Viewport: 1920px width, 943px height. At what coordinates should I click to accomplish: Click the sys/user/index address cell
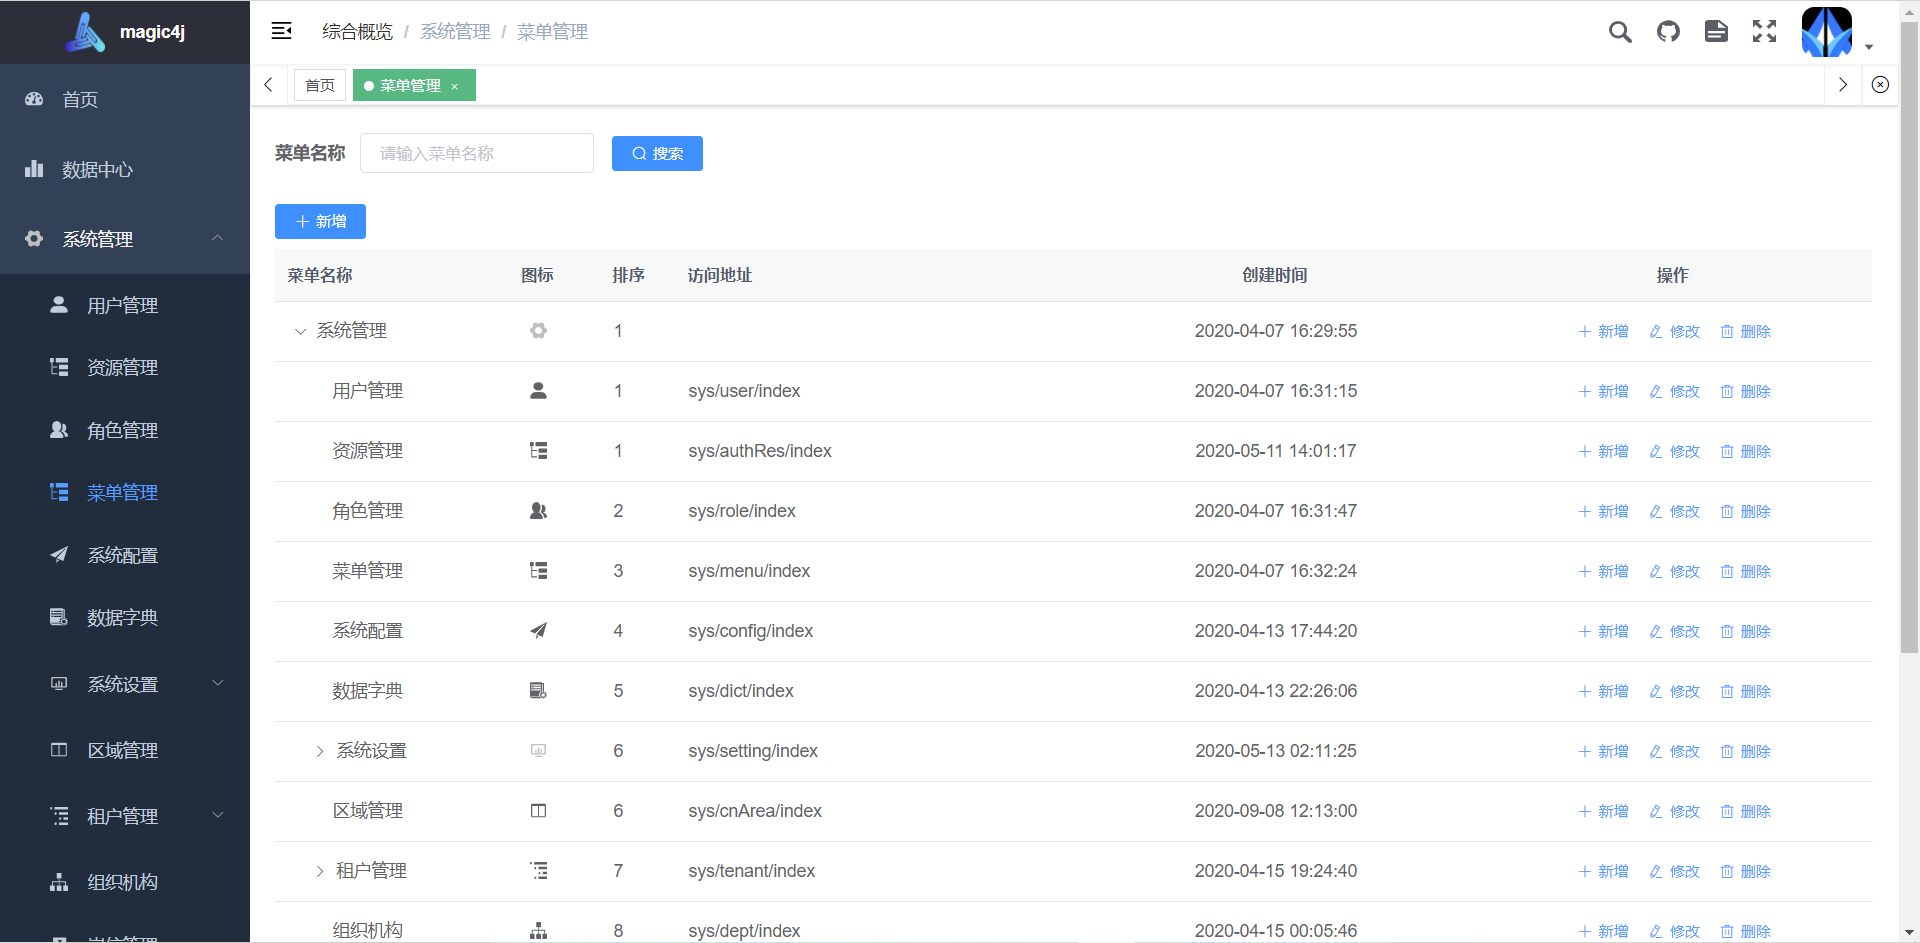click(744, 391)
